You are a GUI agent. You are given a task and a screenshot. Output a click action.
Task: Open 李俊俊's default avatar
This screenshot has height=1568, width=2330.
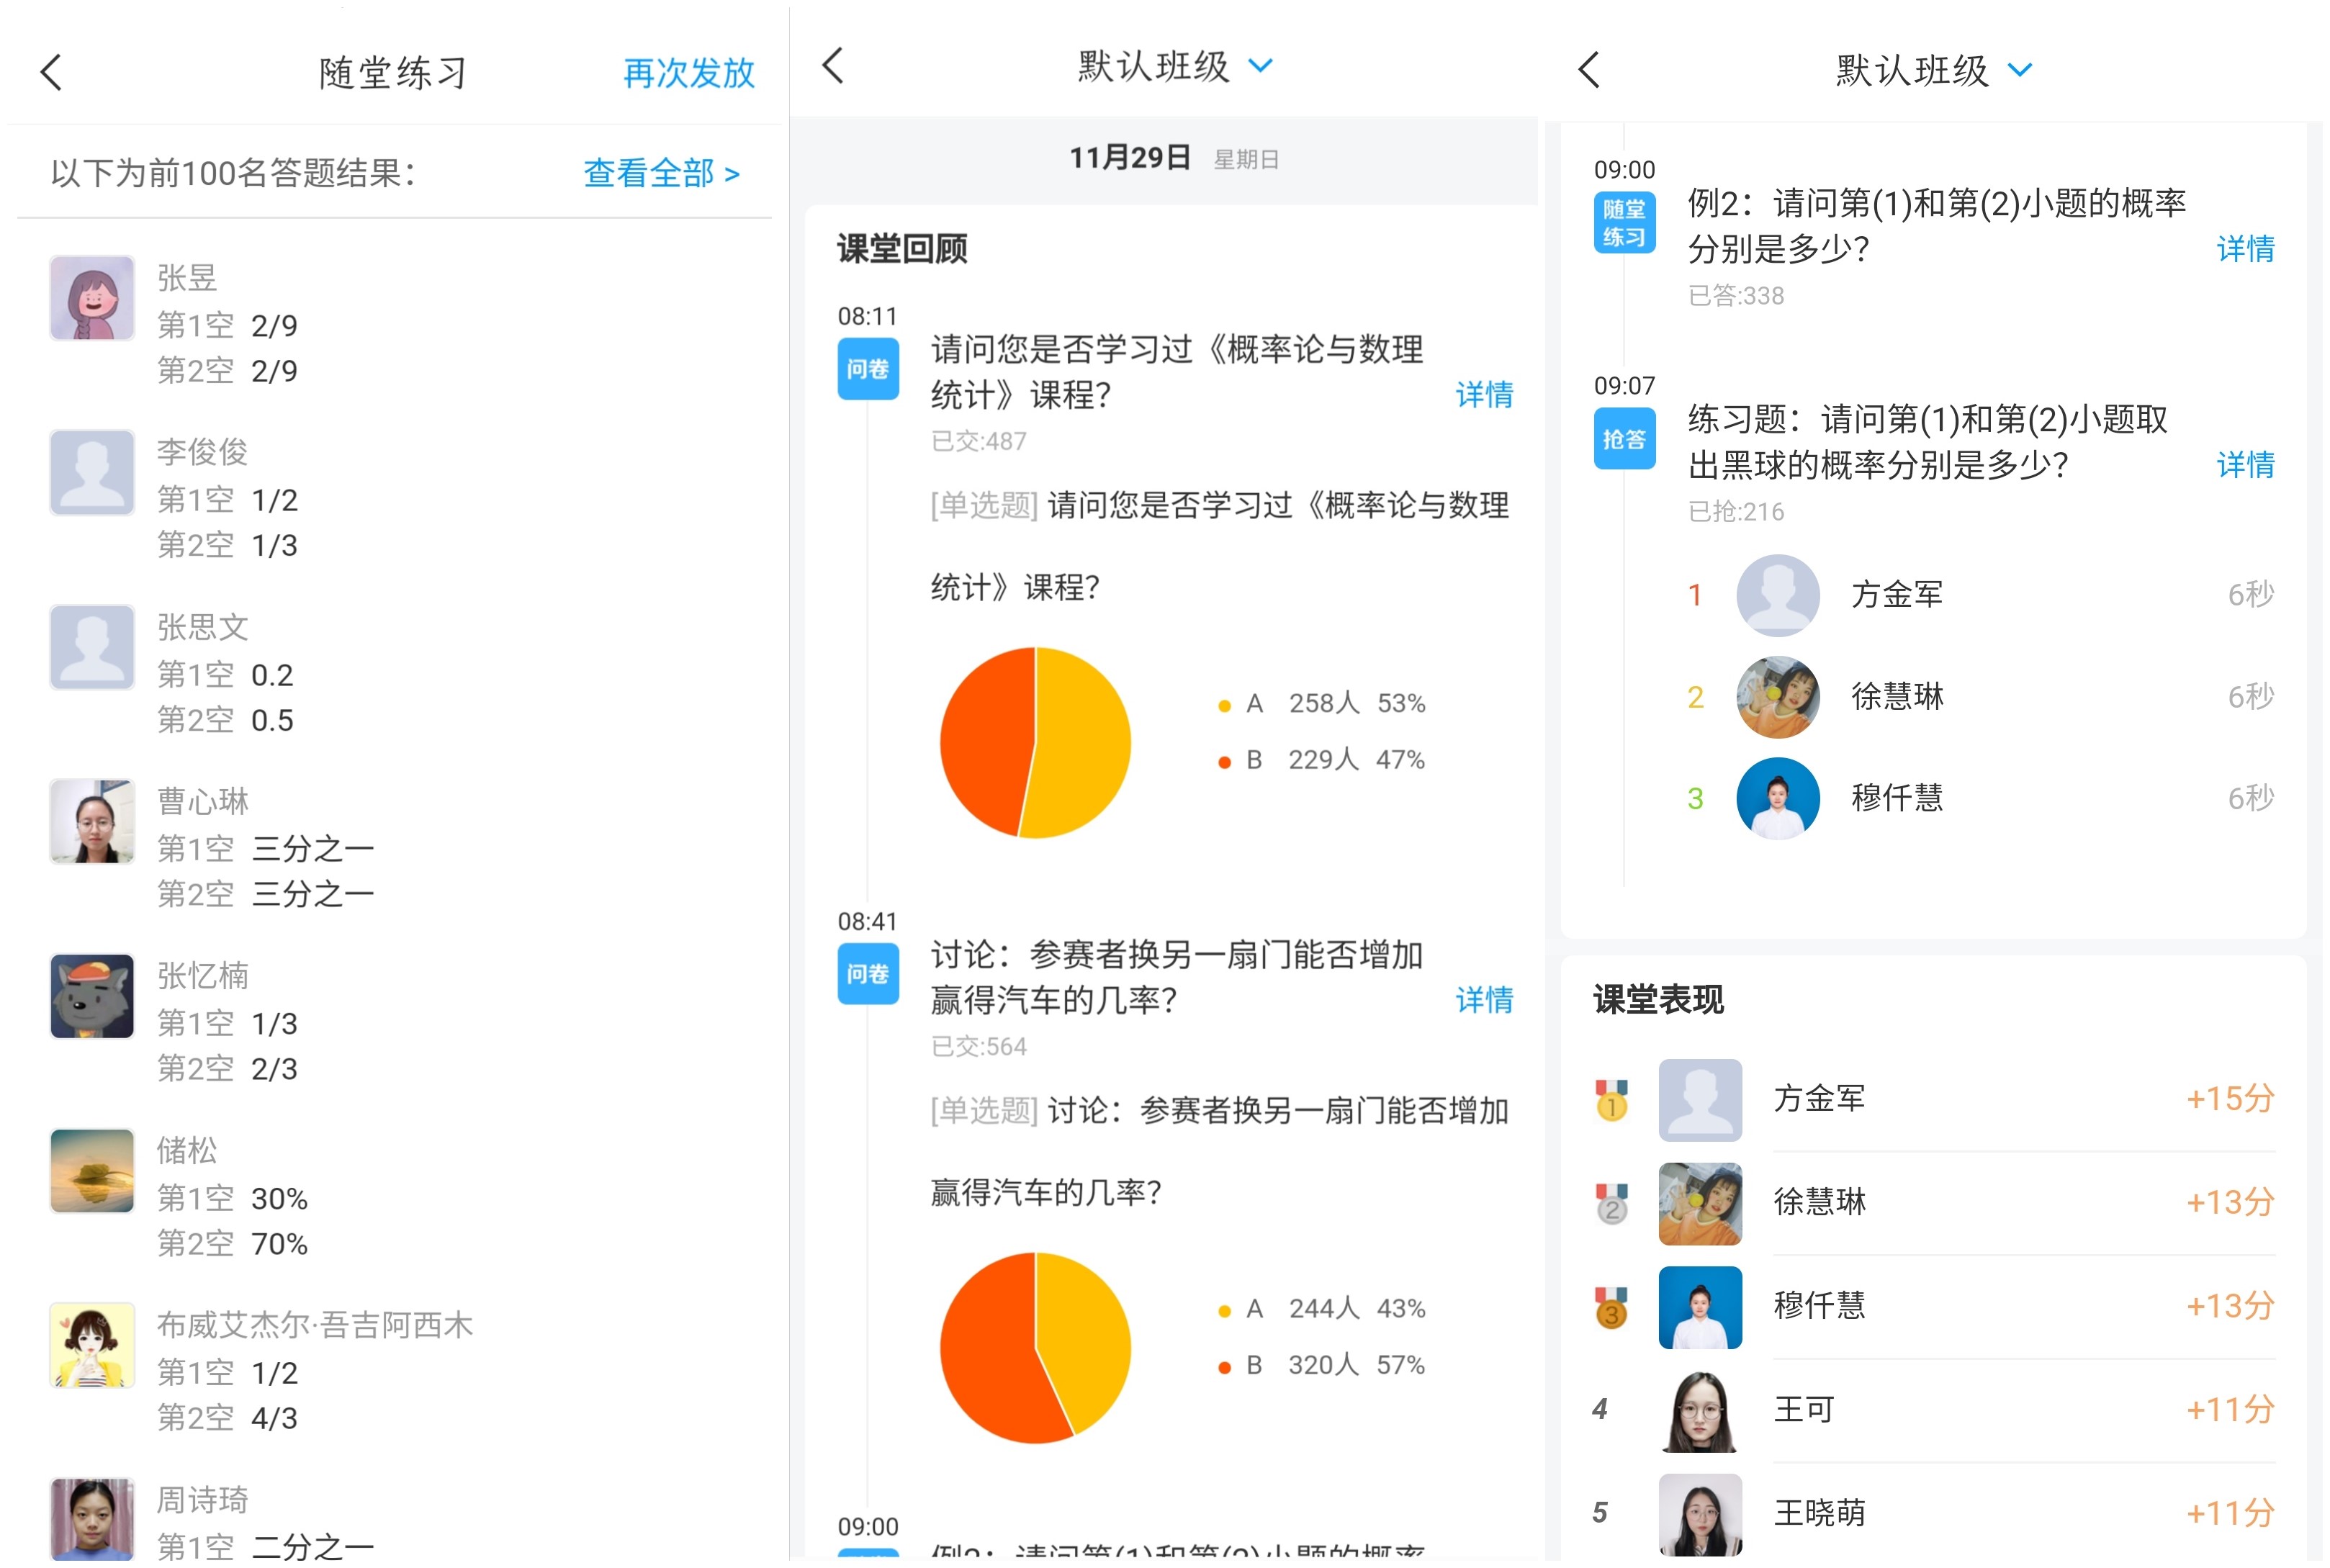click(92, 473)
